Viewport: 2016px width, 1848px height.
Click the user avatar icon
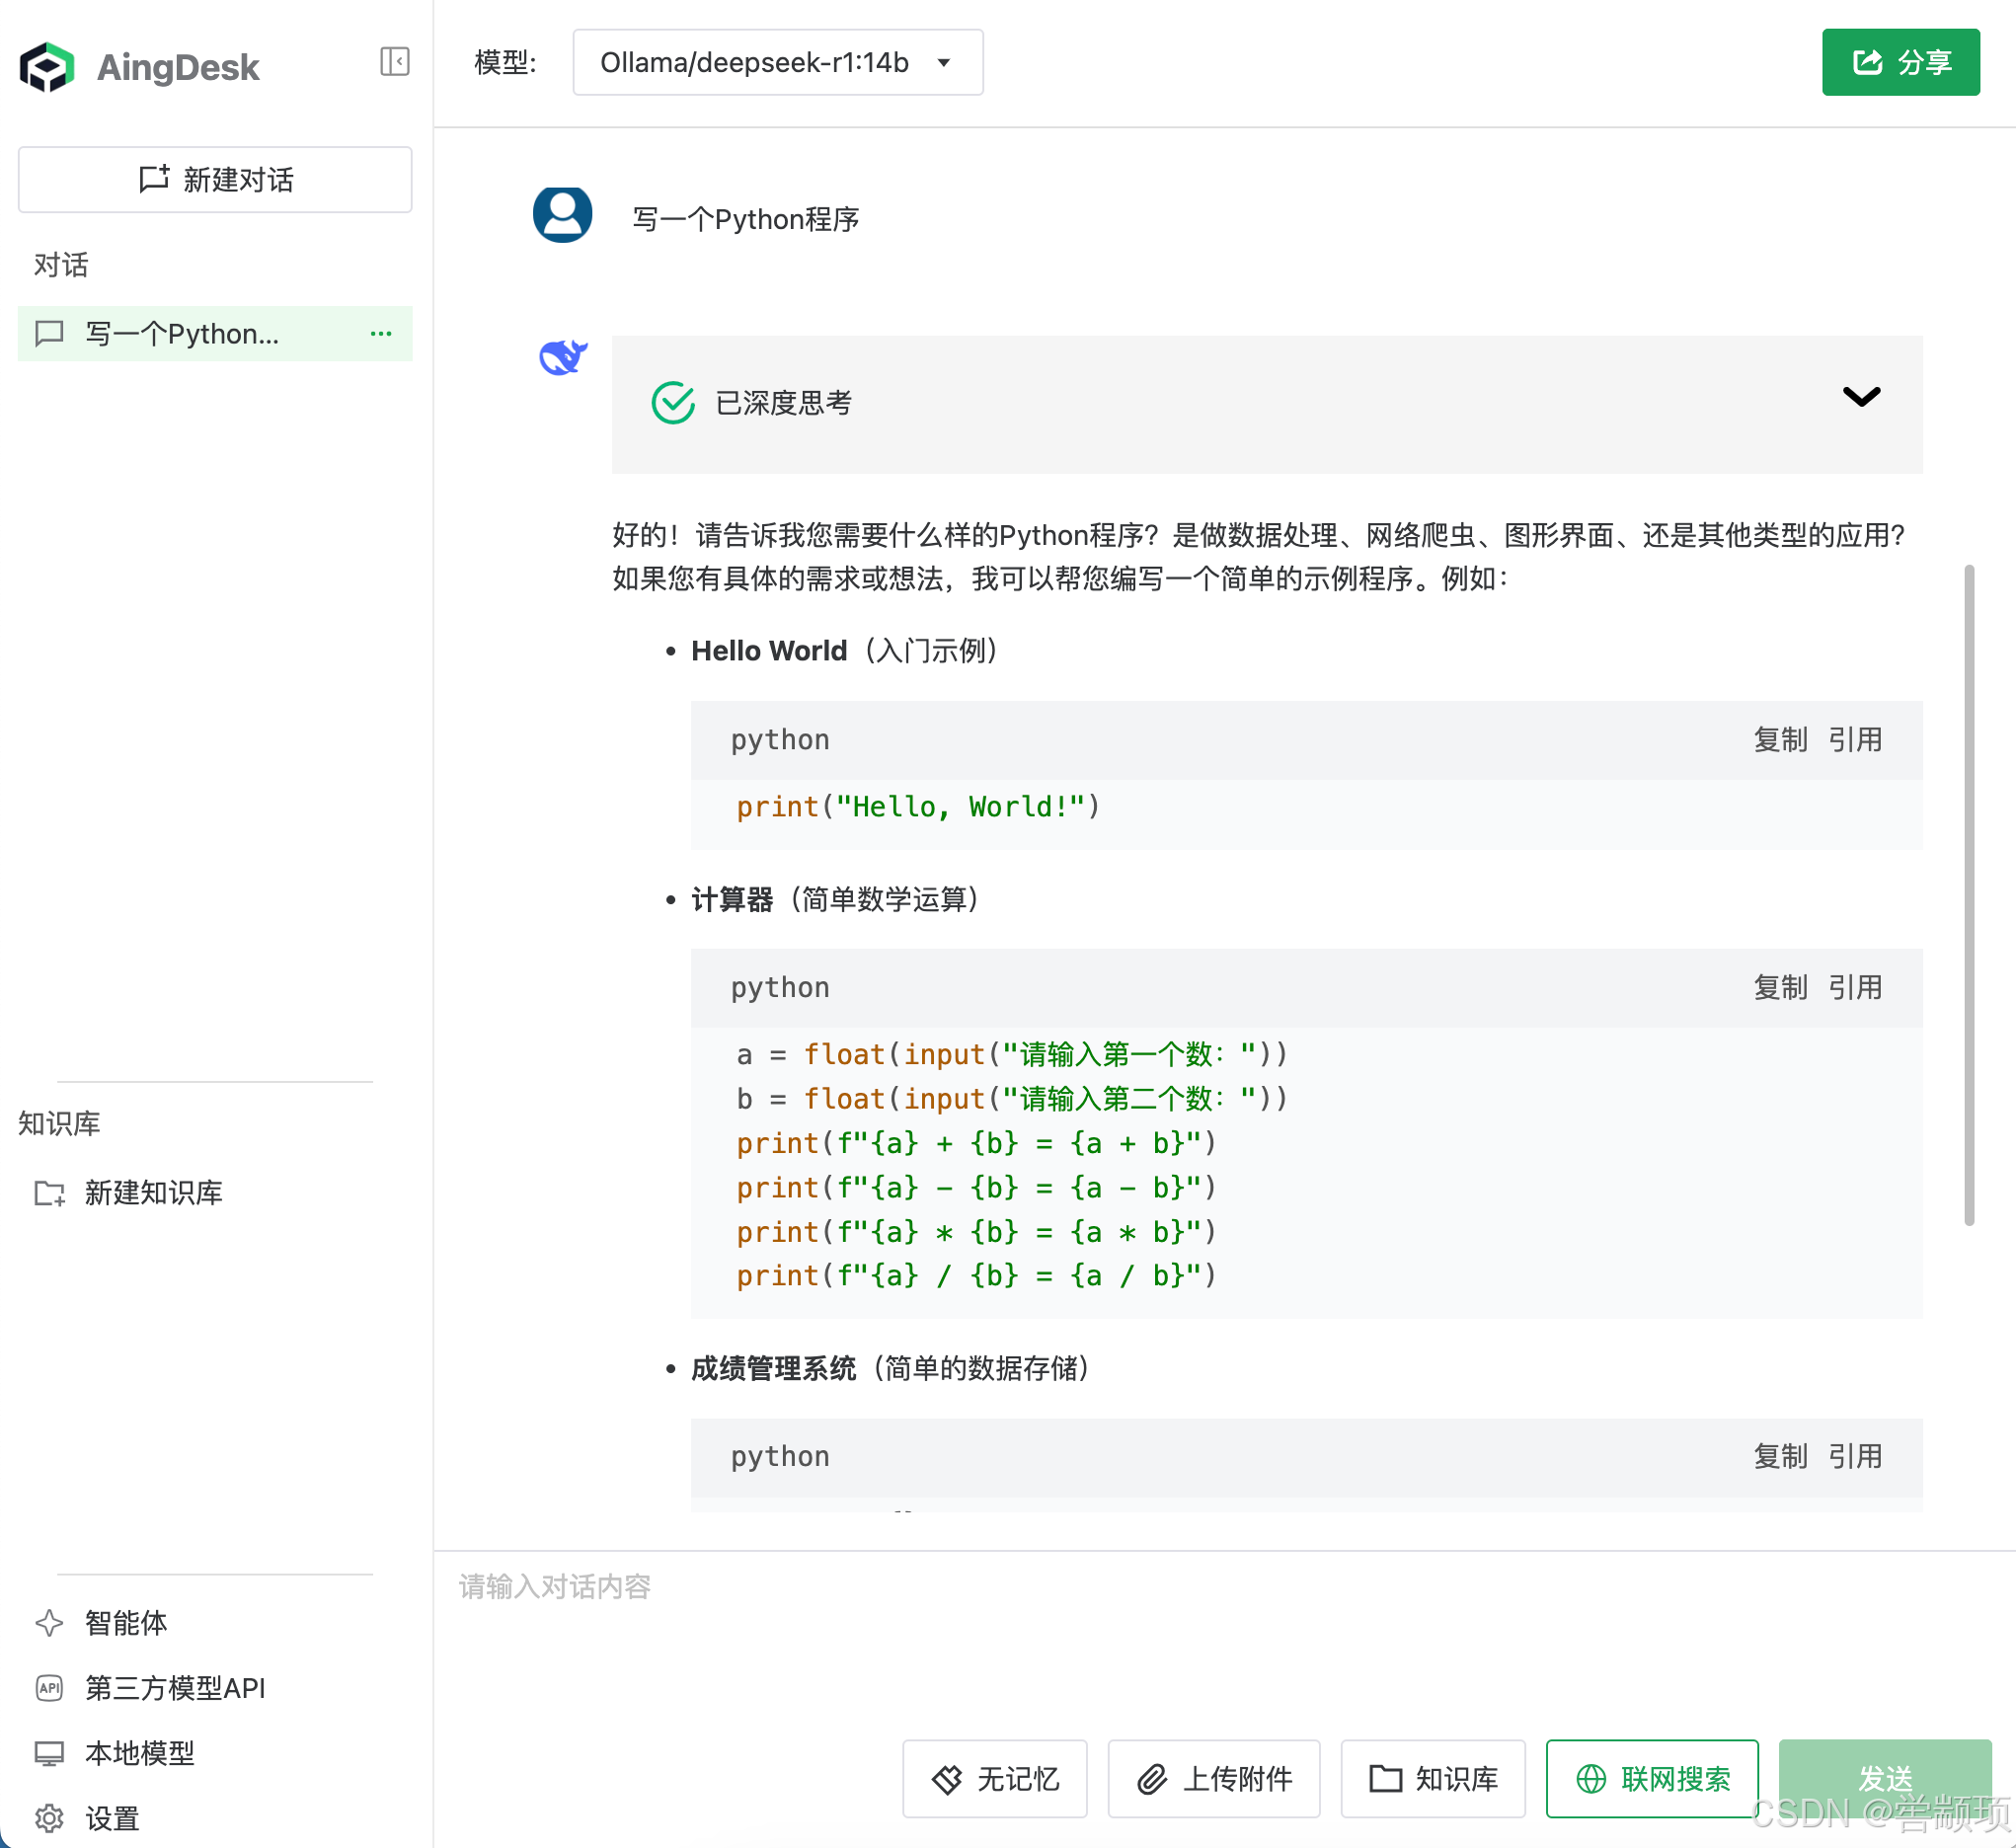click(x=562, y=215)
